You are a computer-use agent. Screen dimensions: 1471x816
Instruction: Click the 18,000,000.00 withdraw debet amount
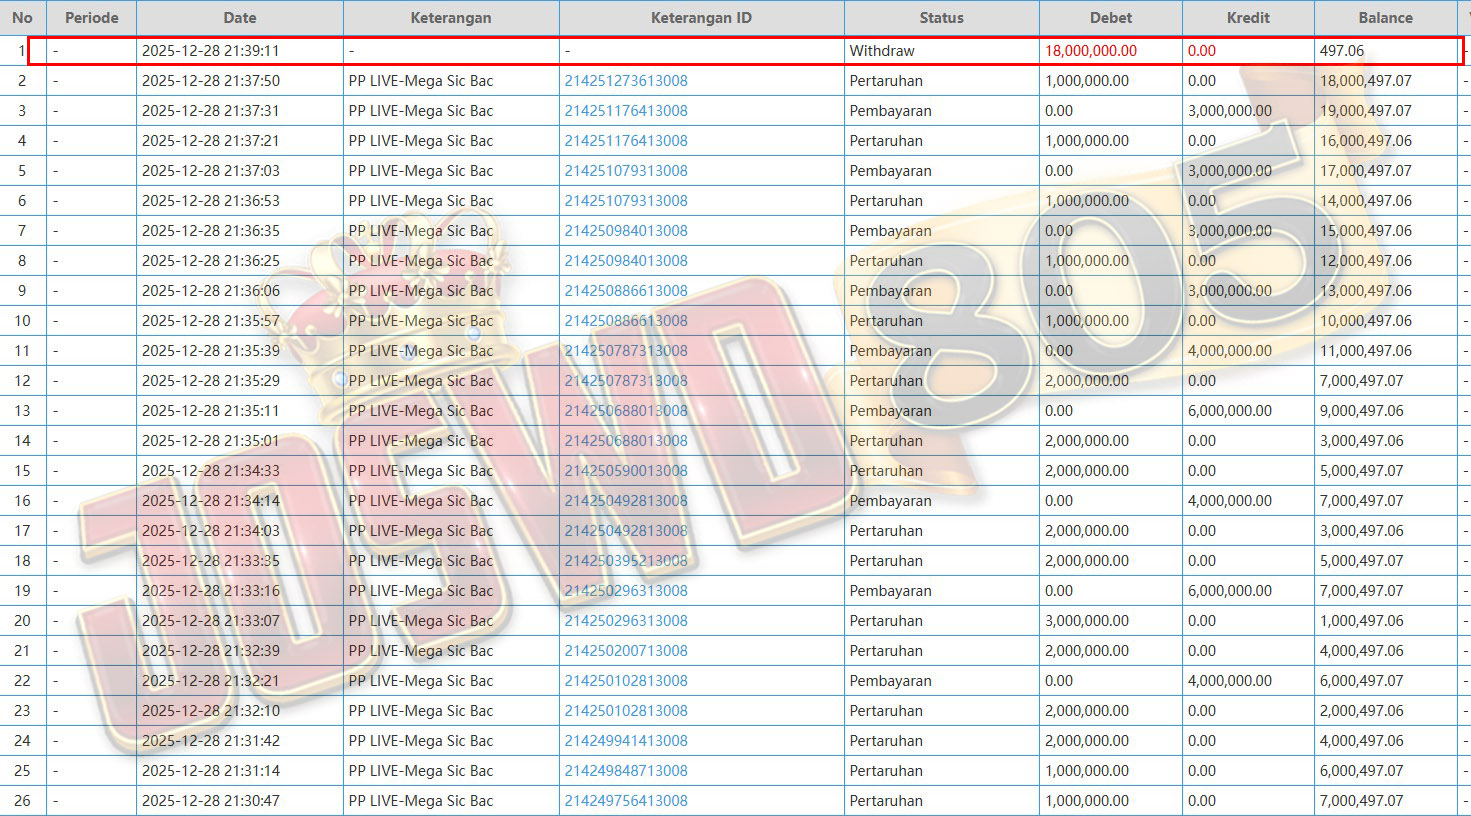pyautogui.click(x=1091, y=51)
